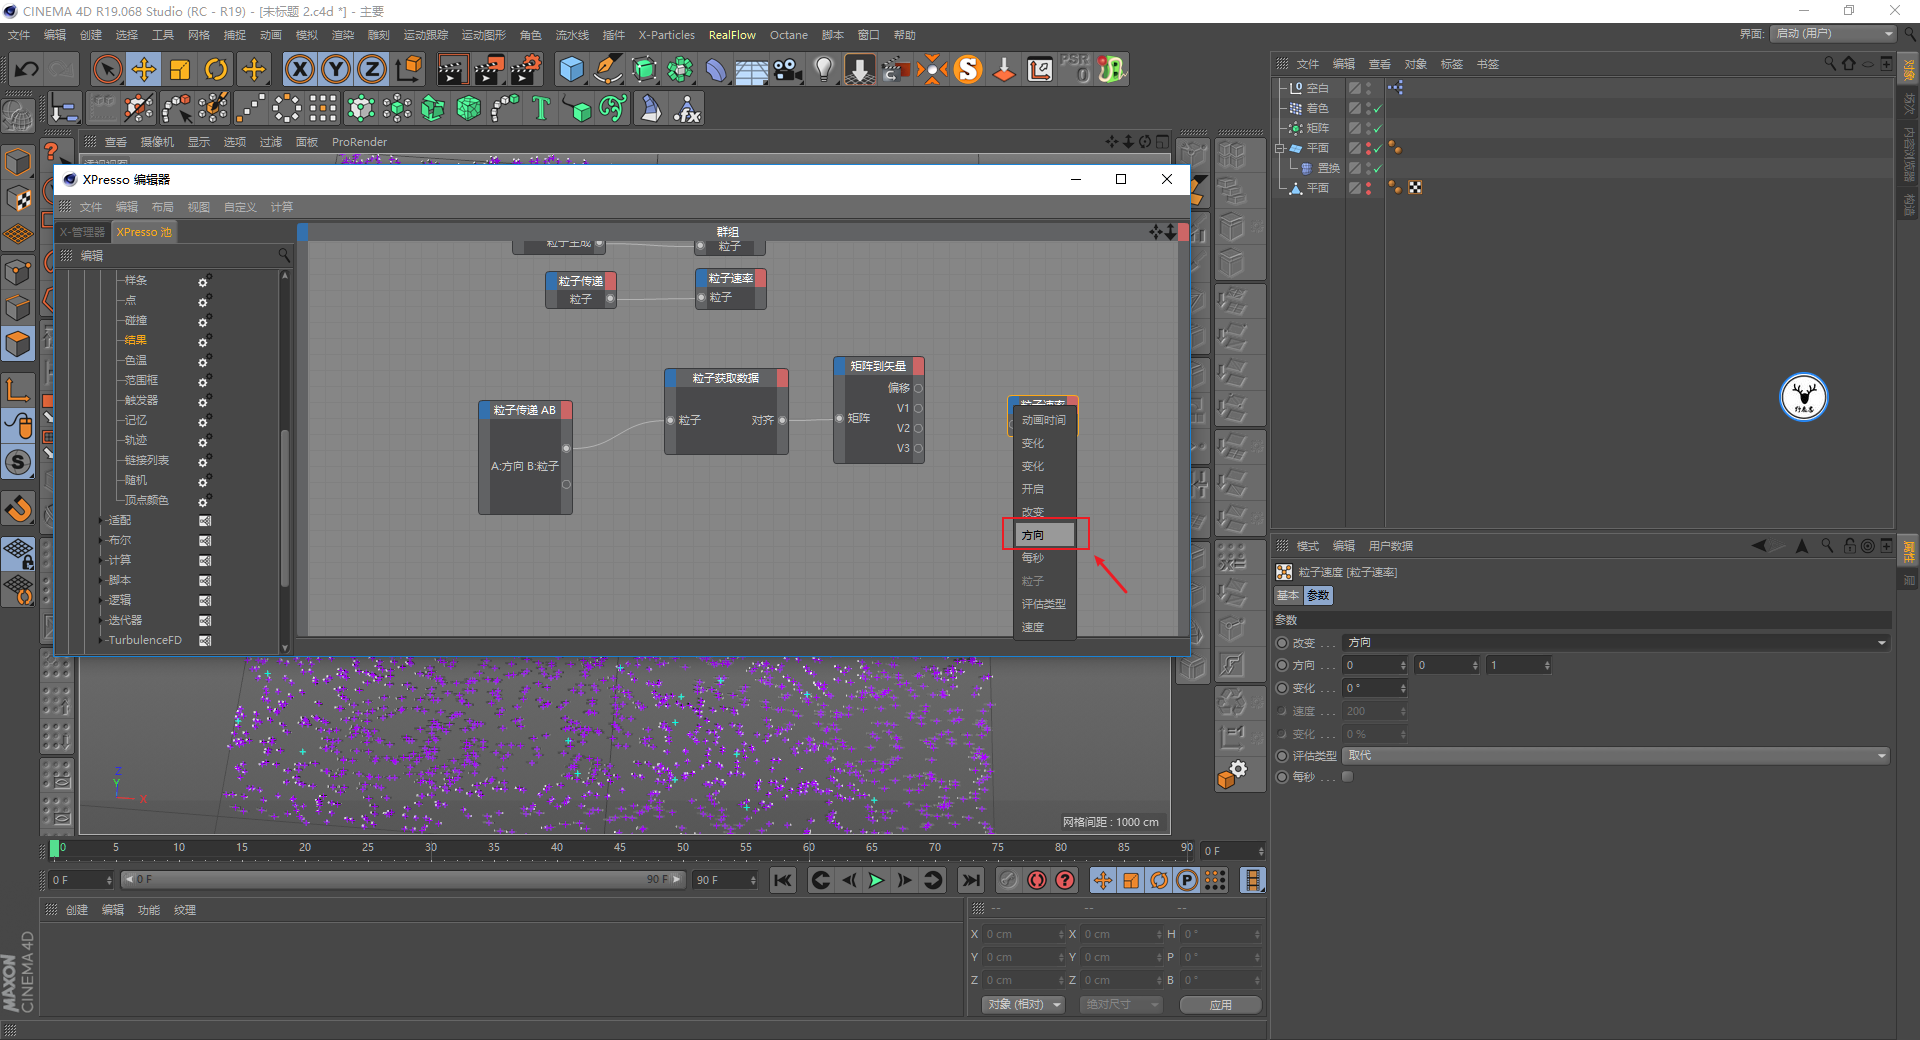Expand the TurbulenceFD folder in node list
Viewport: 1920px width, 1040px height.
pyautogui.click(x=103, y=640)
